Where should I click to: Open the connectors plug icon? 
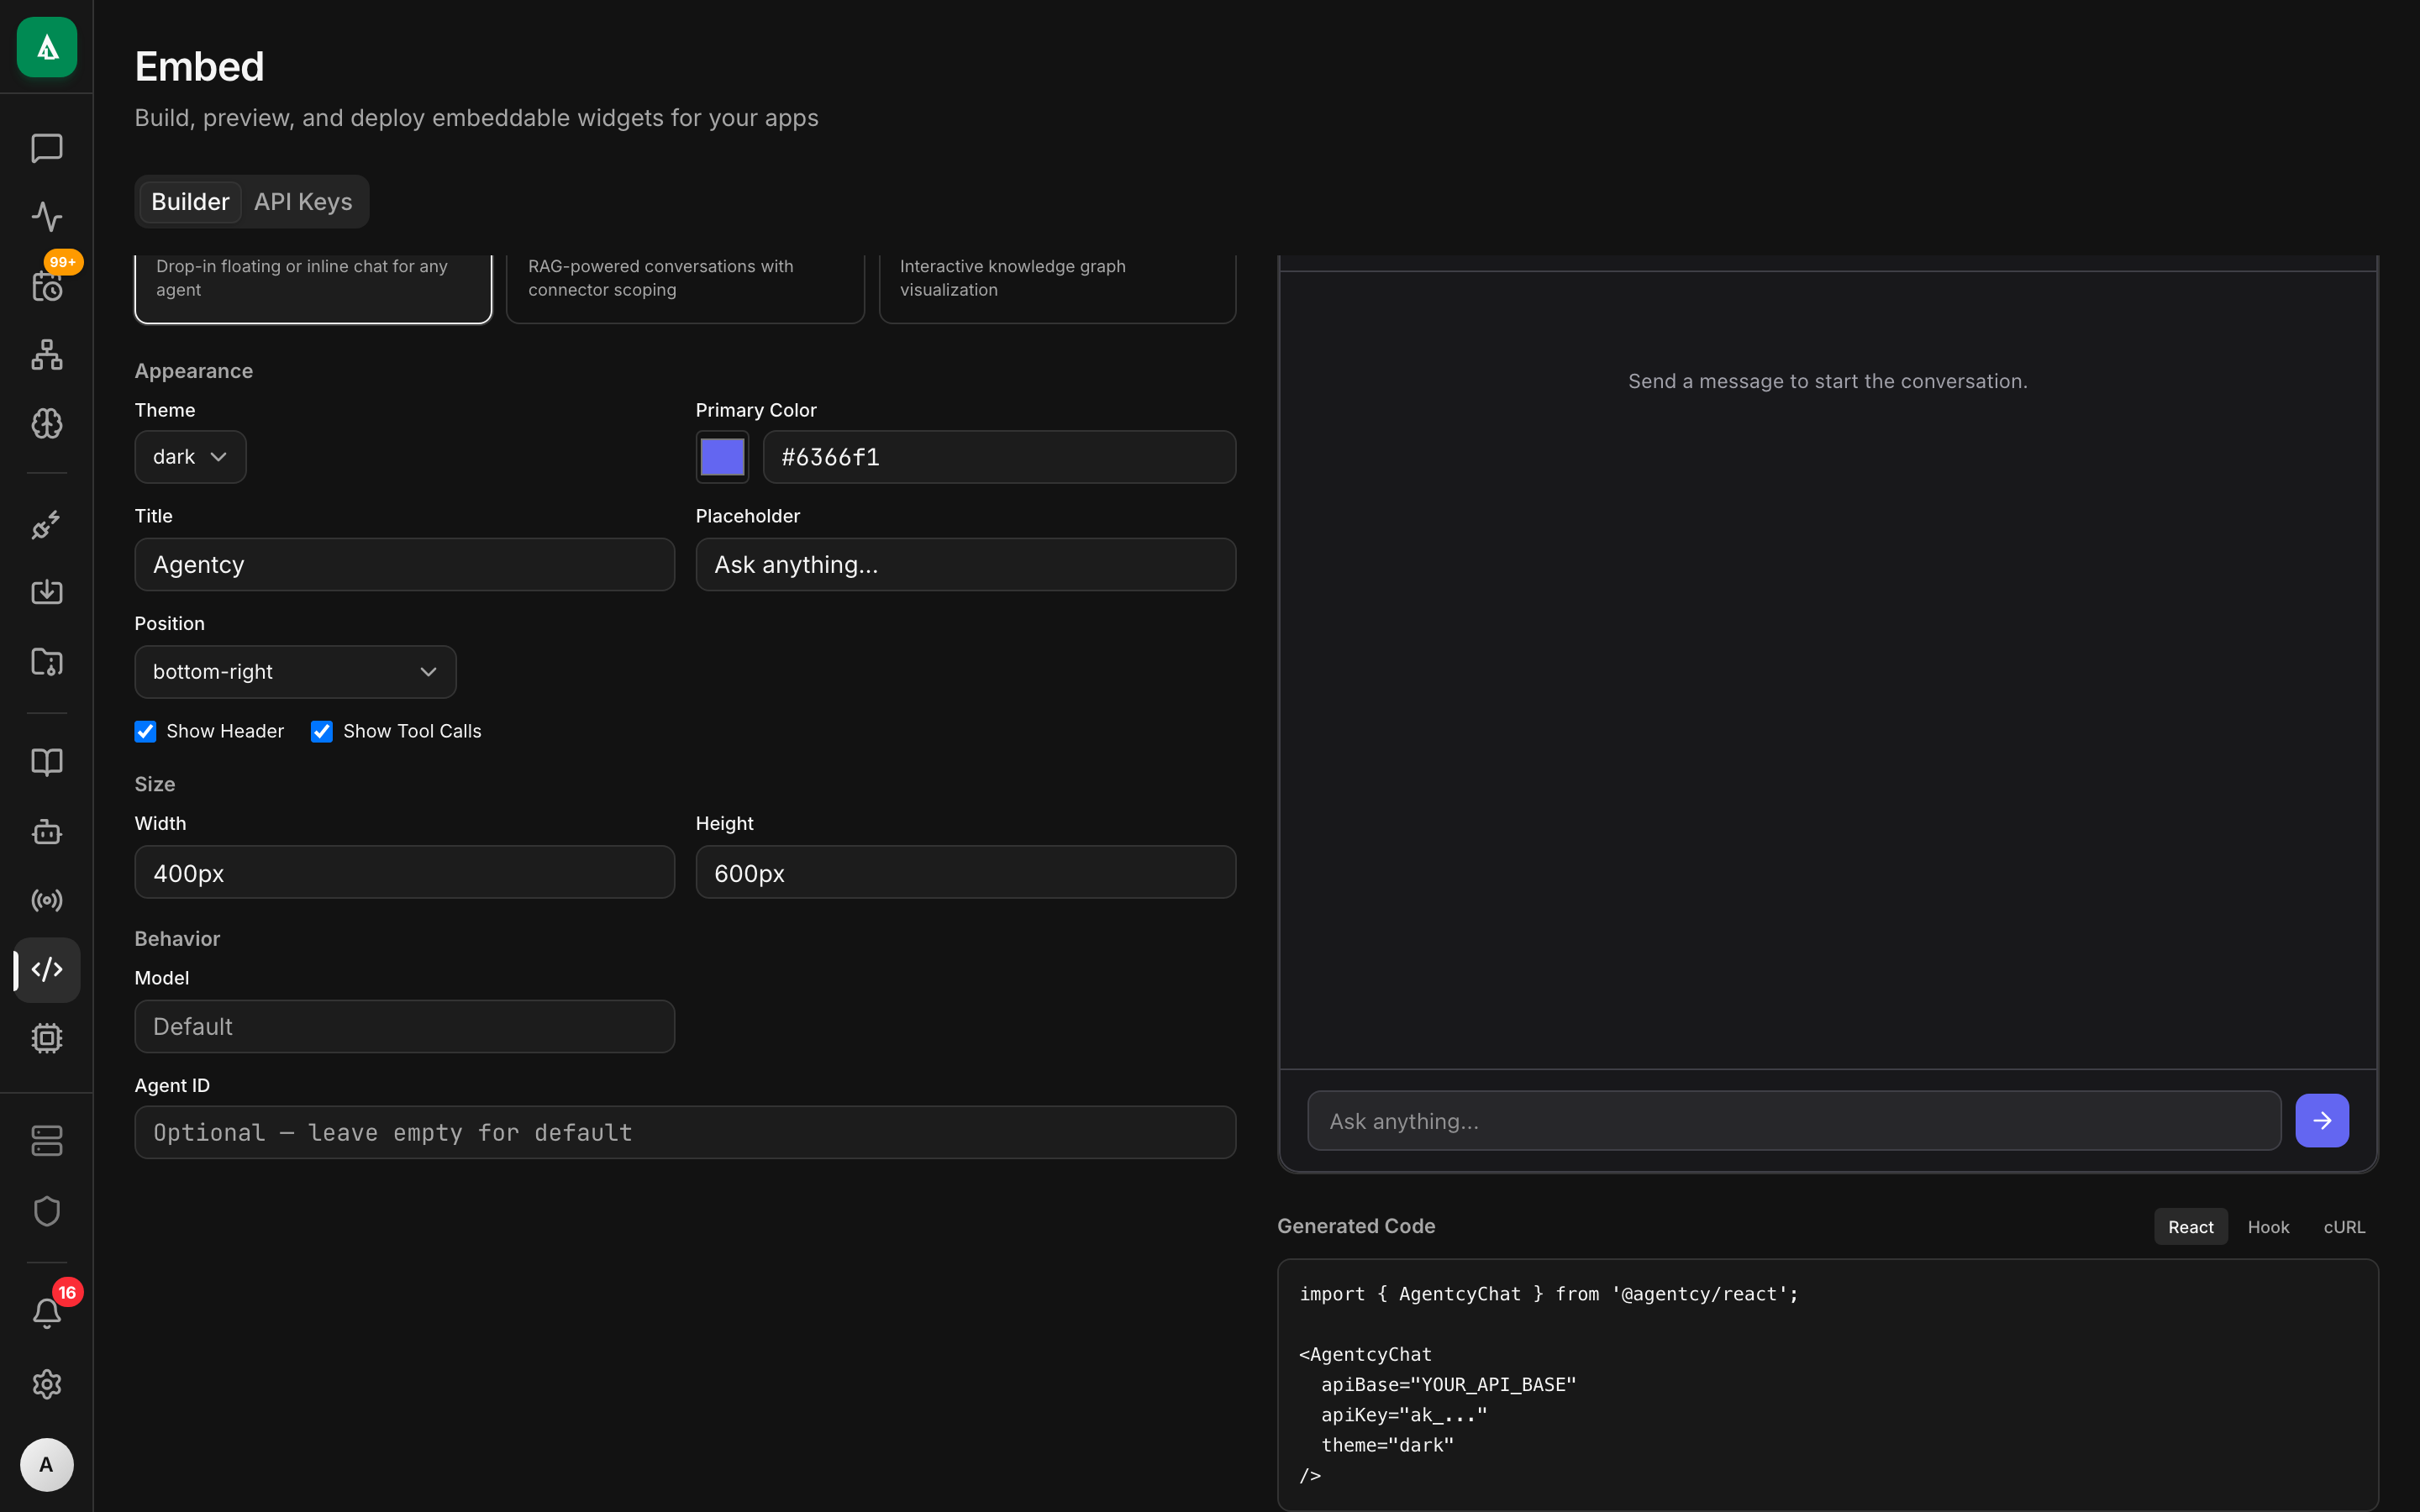47,524
